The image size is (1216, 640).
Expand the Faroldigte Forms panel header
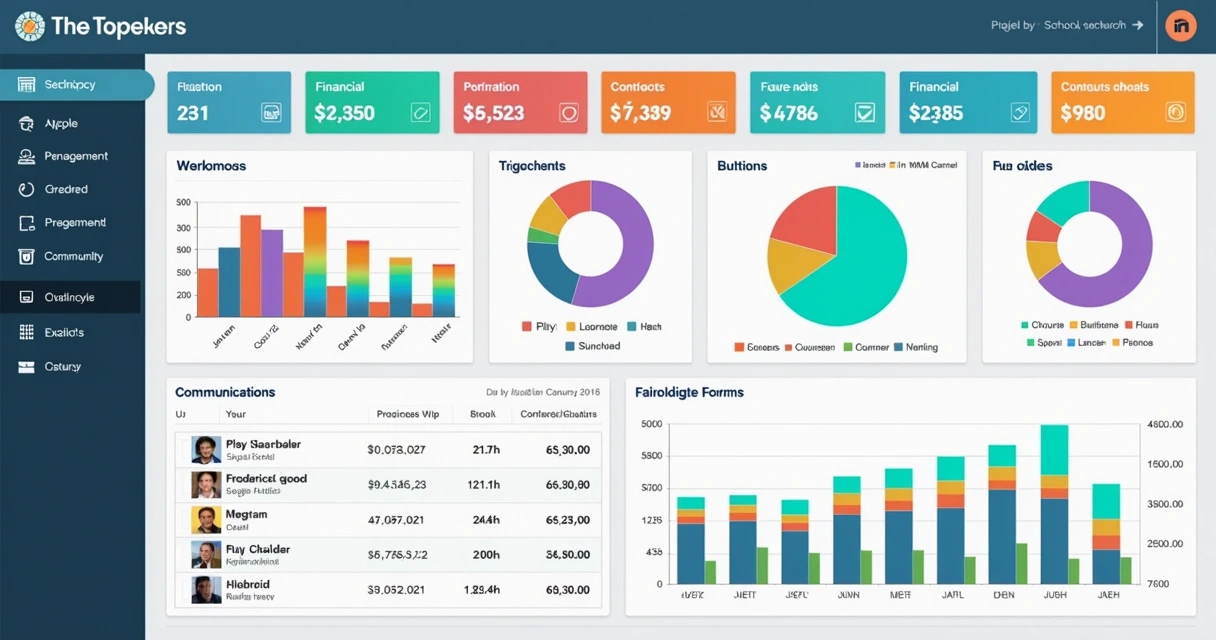click(691, 392)
